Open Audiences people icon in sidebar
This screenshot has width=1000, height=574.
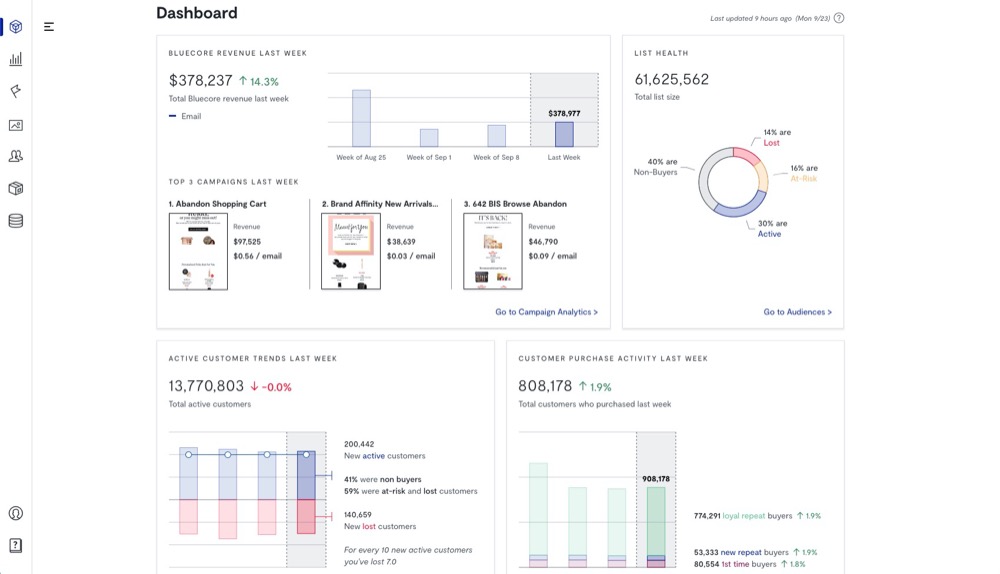(x=15, y=156)
